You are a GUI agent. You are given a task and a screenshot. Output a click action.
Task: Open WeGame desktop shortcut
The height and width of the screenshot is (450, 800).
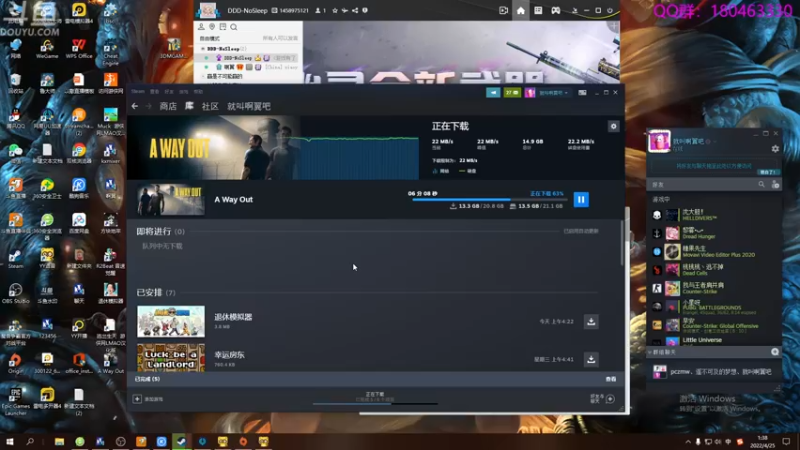pyautogui.click(x=47, y=48)
